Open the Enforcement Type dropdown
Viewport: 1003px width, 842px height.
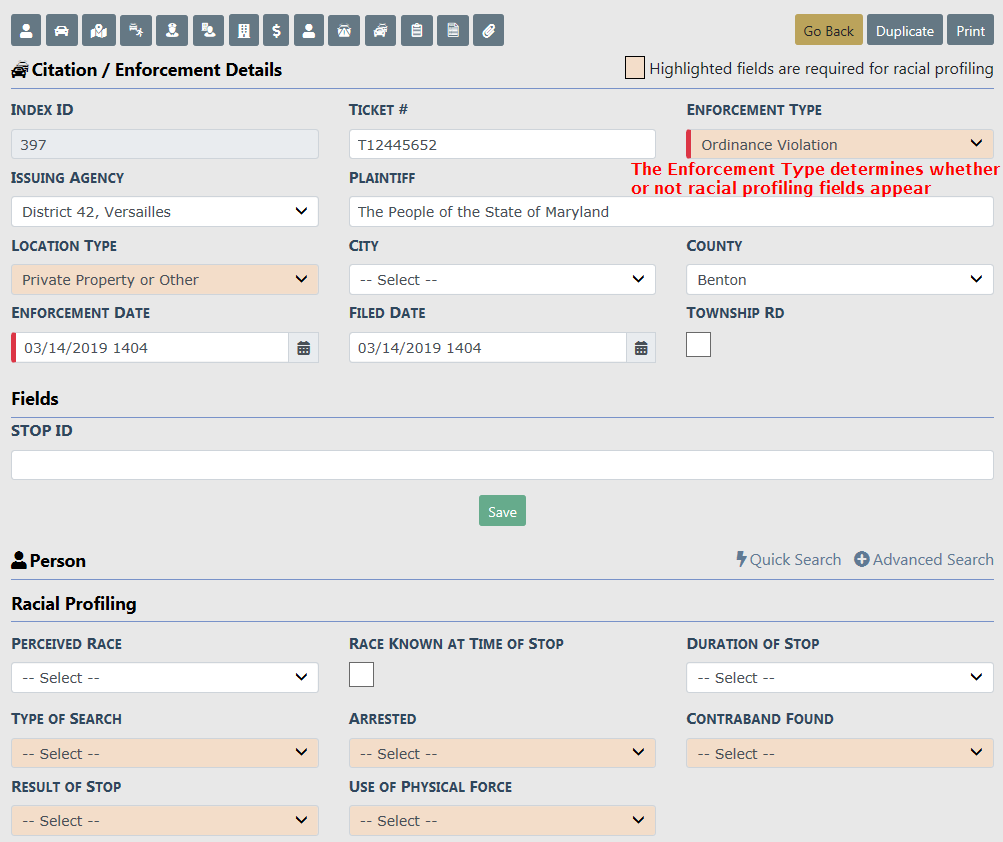tap(839, 145)
